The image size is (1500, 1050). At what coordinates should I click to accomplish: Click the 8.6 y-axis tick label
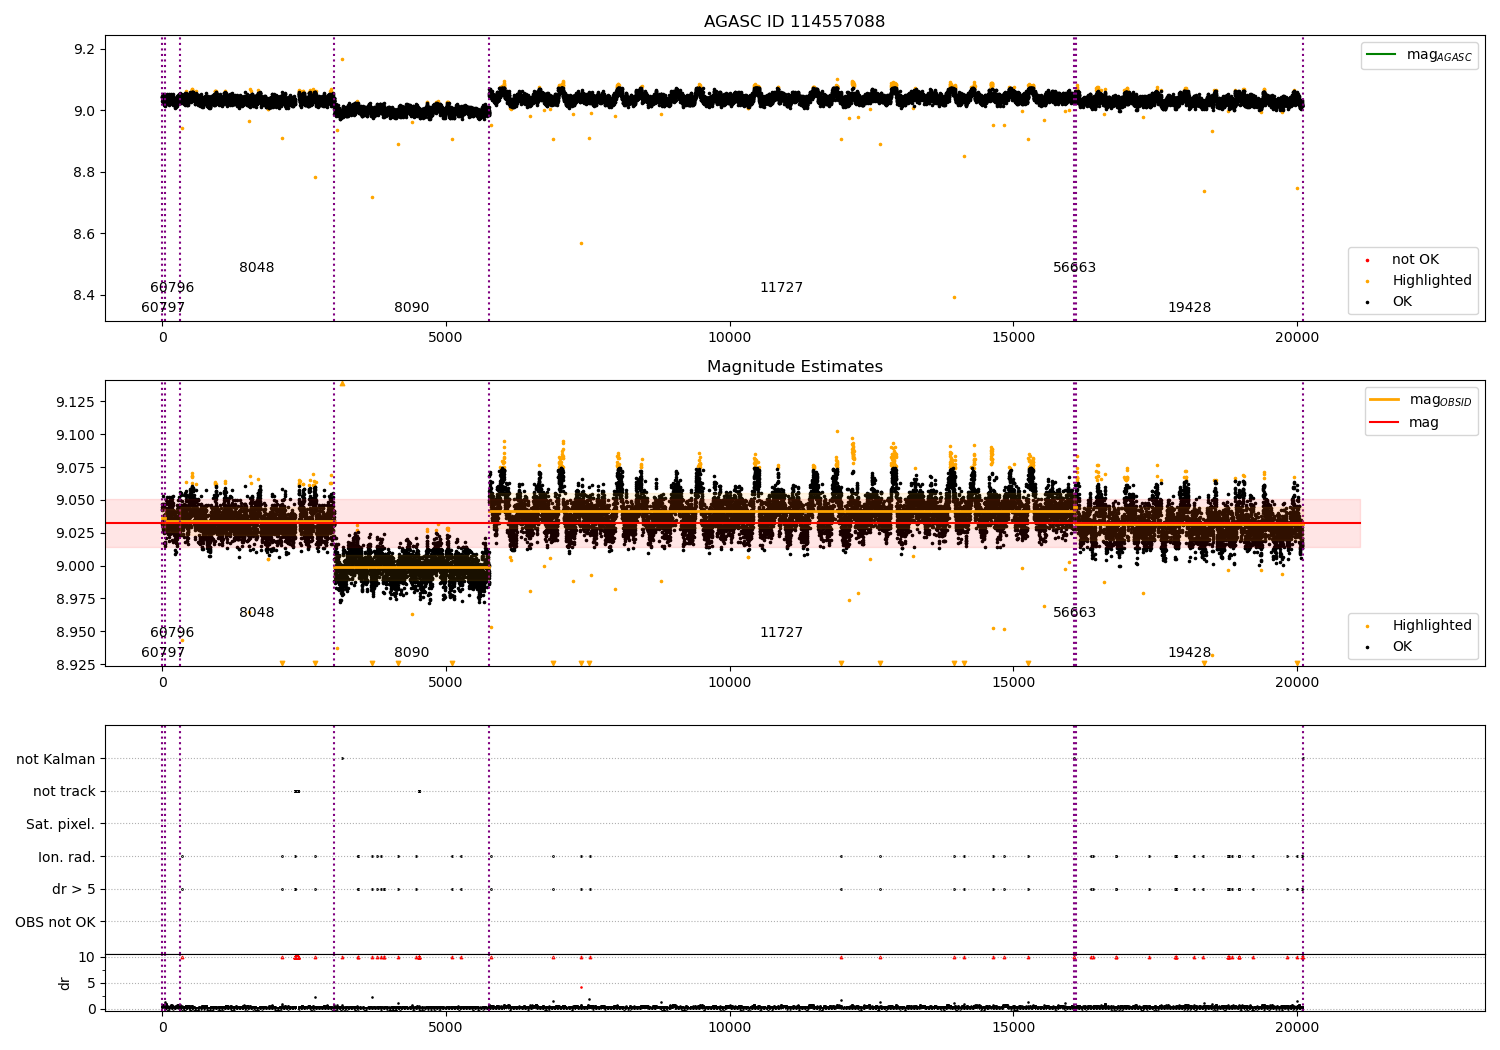point(83,234)
